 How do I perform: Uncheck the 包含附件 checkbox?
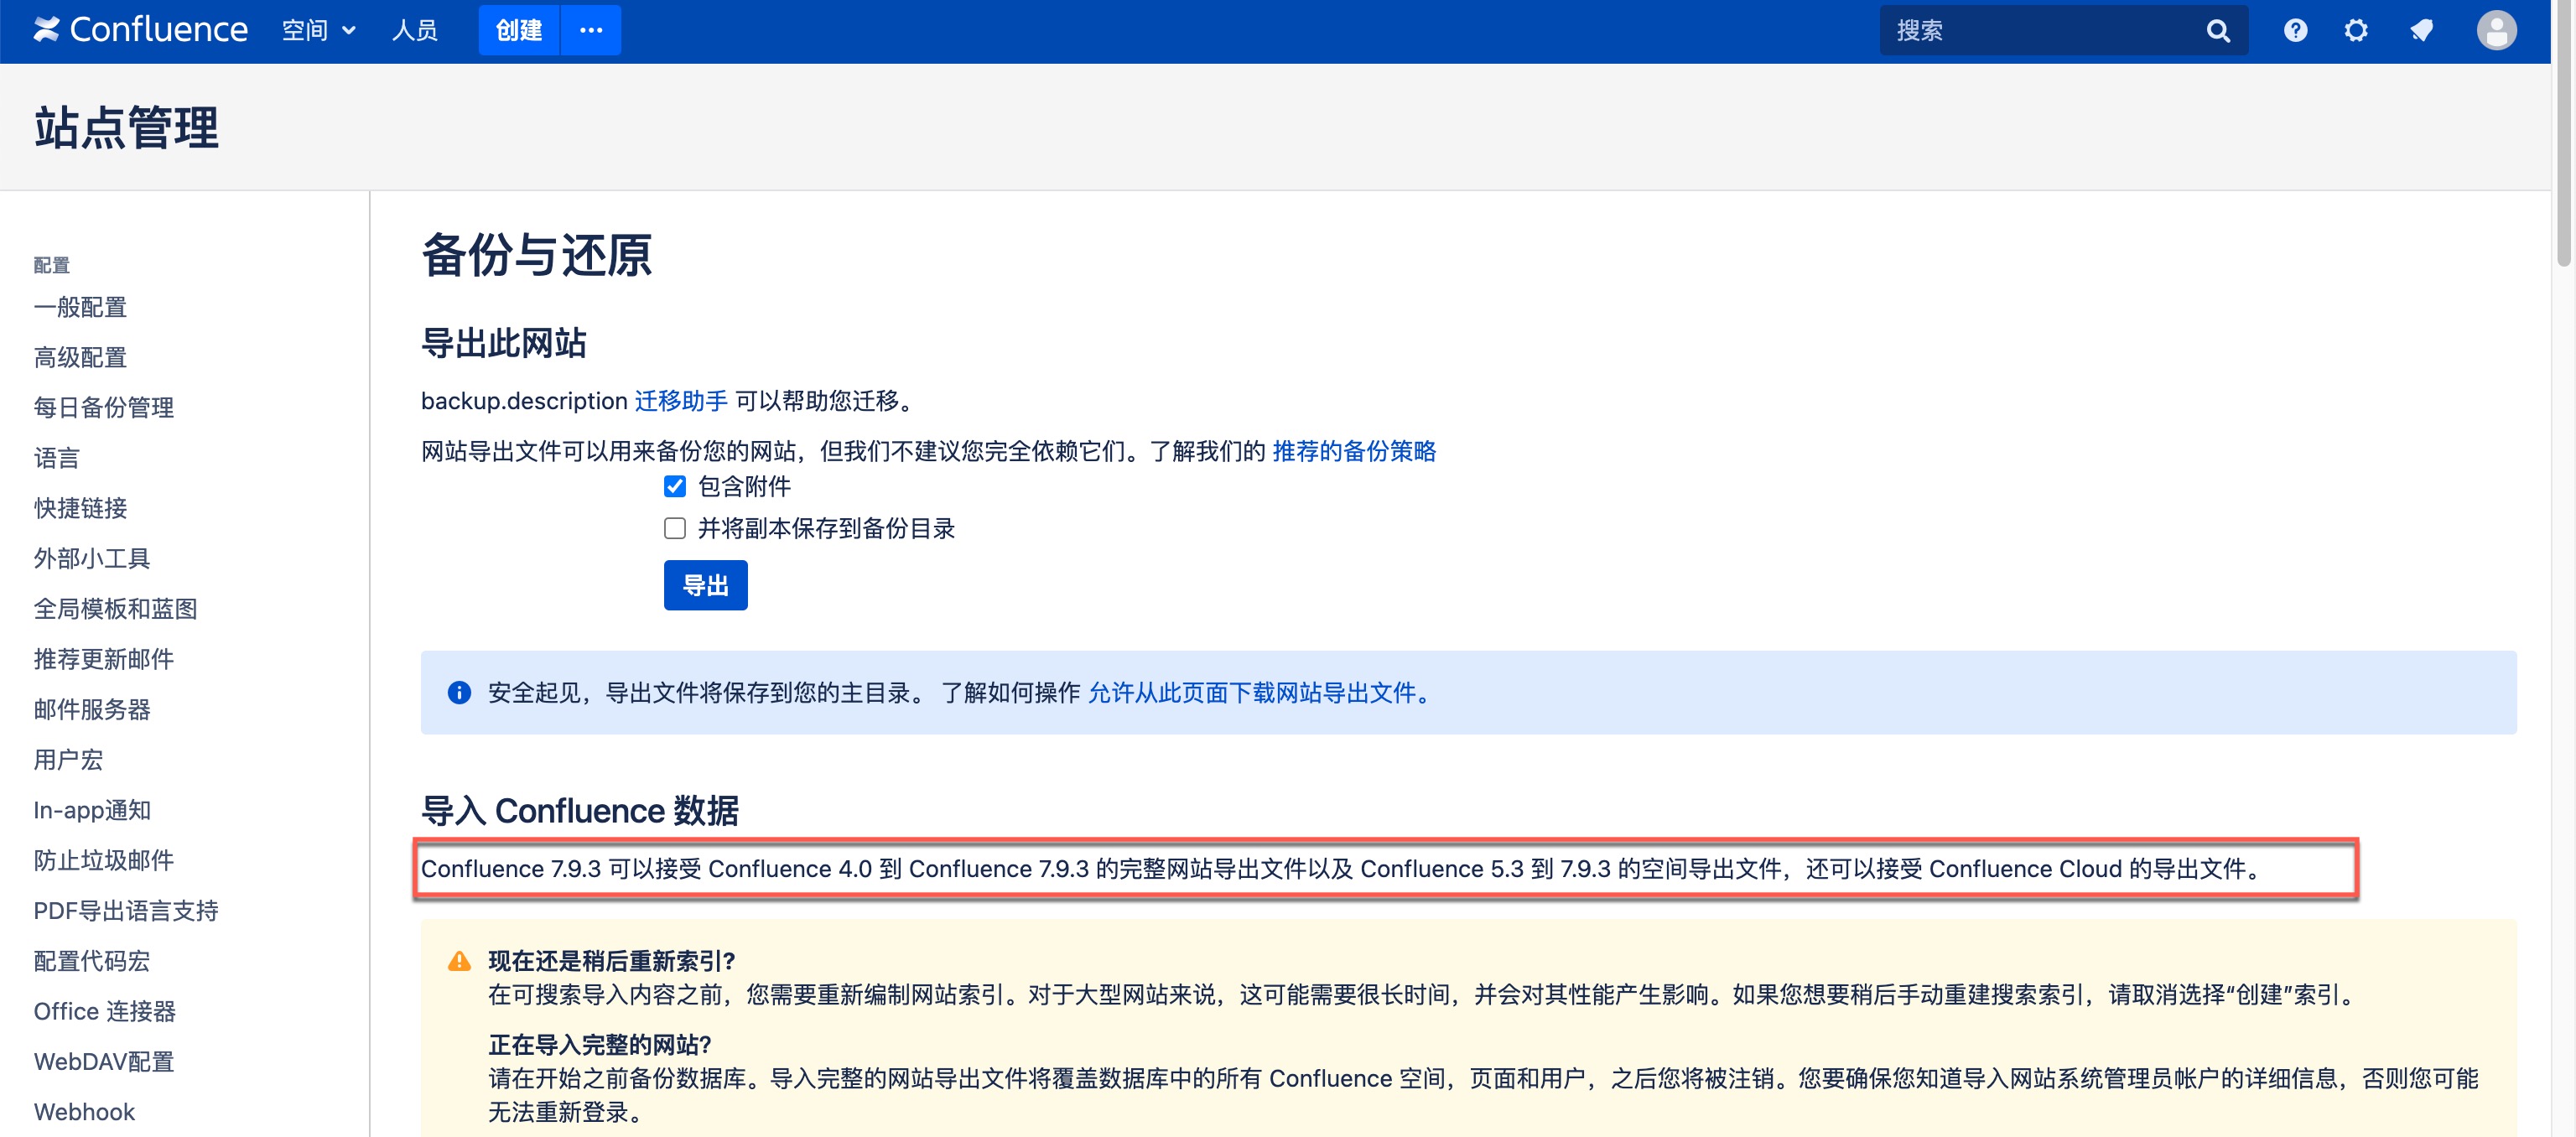coord(675,486)
